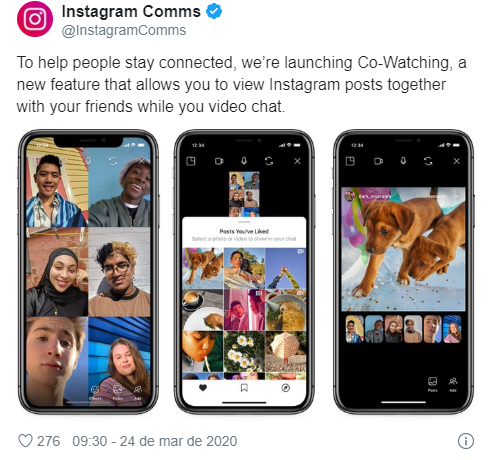Click the Instagram logo profile picture
Image resolution: width=494 pixels, height=460 pixels.
coord(35,19)
